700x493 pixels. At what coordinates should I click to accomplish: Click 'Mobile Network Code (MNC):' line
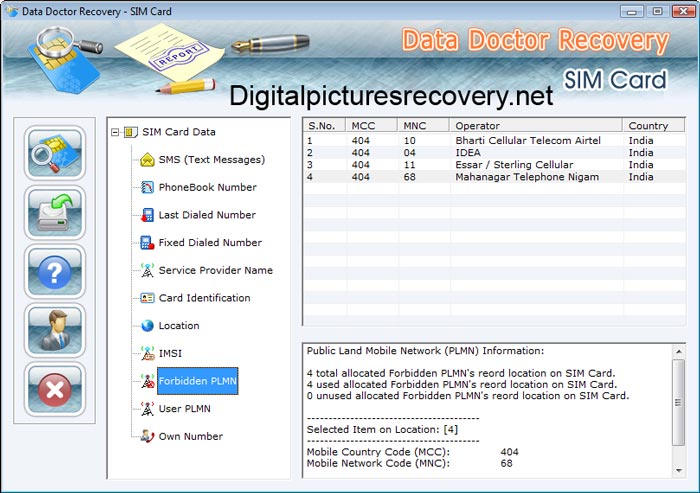click(x=378, y=464)
